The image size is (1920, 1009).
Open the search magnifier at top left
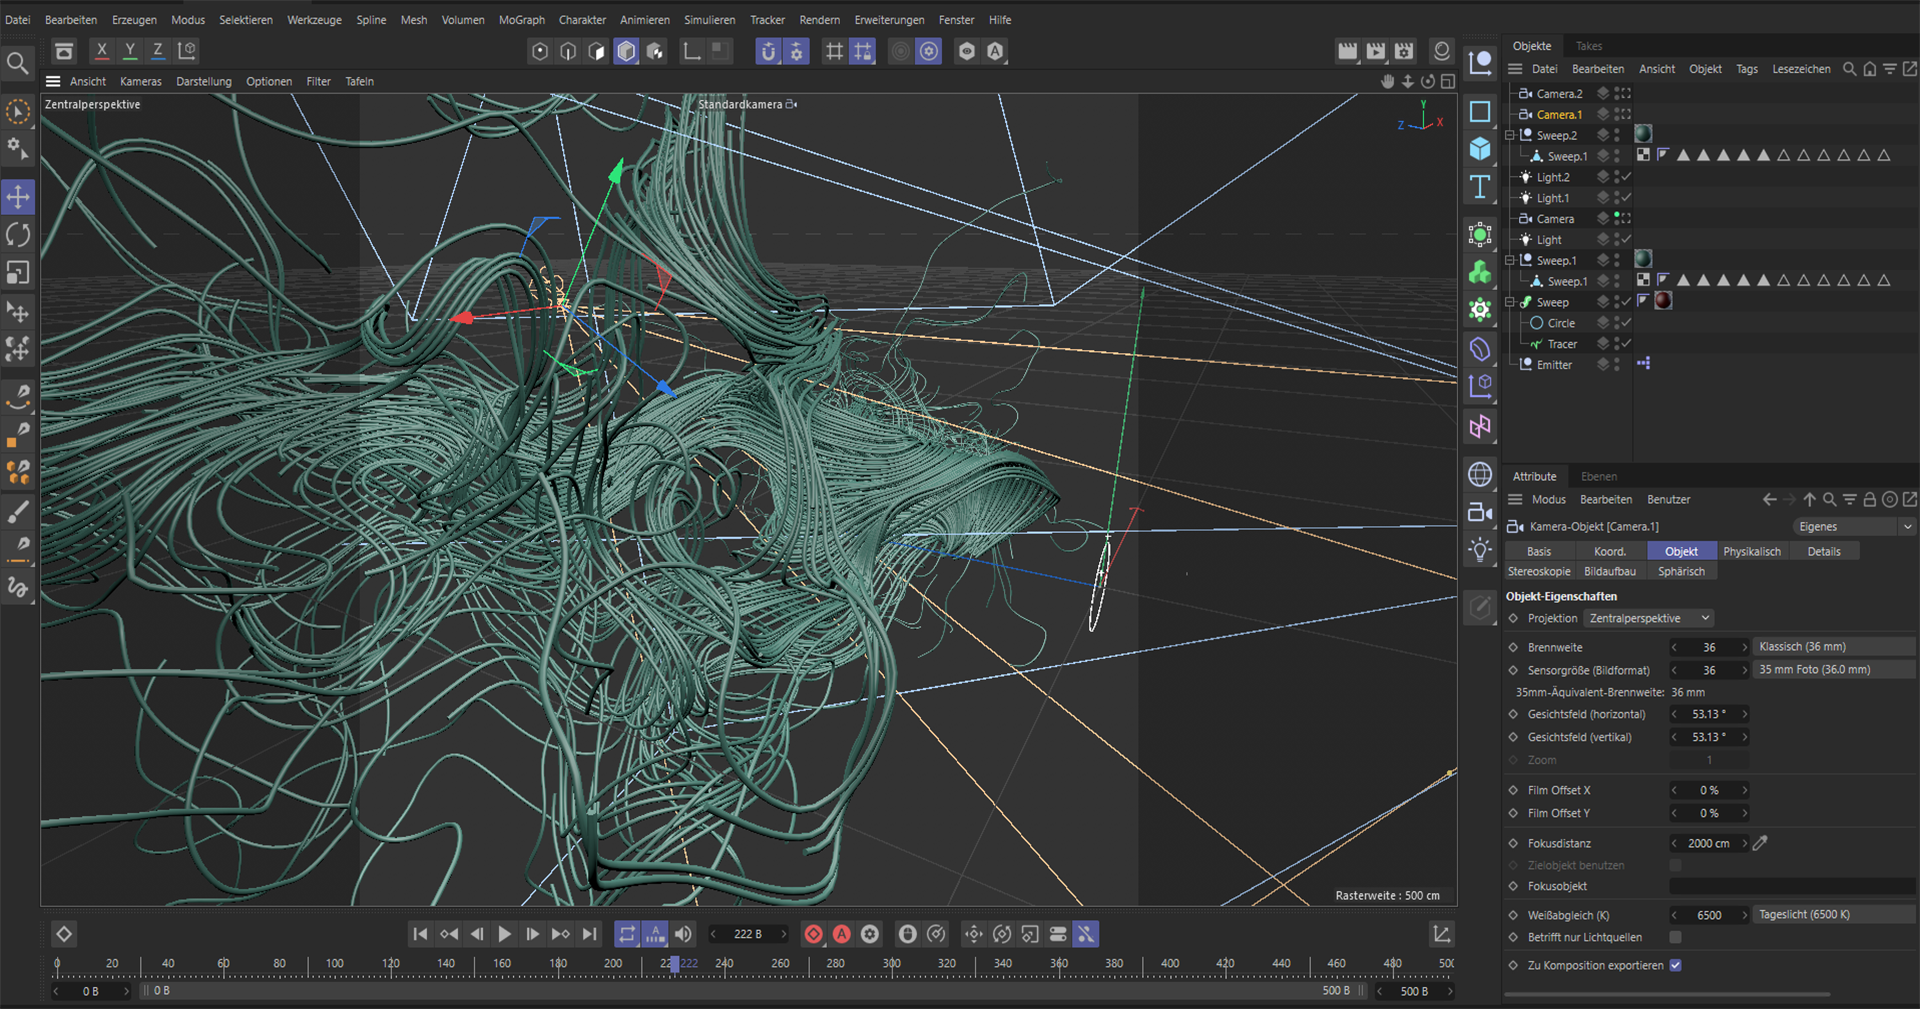[x=17, y=64]
